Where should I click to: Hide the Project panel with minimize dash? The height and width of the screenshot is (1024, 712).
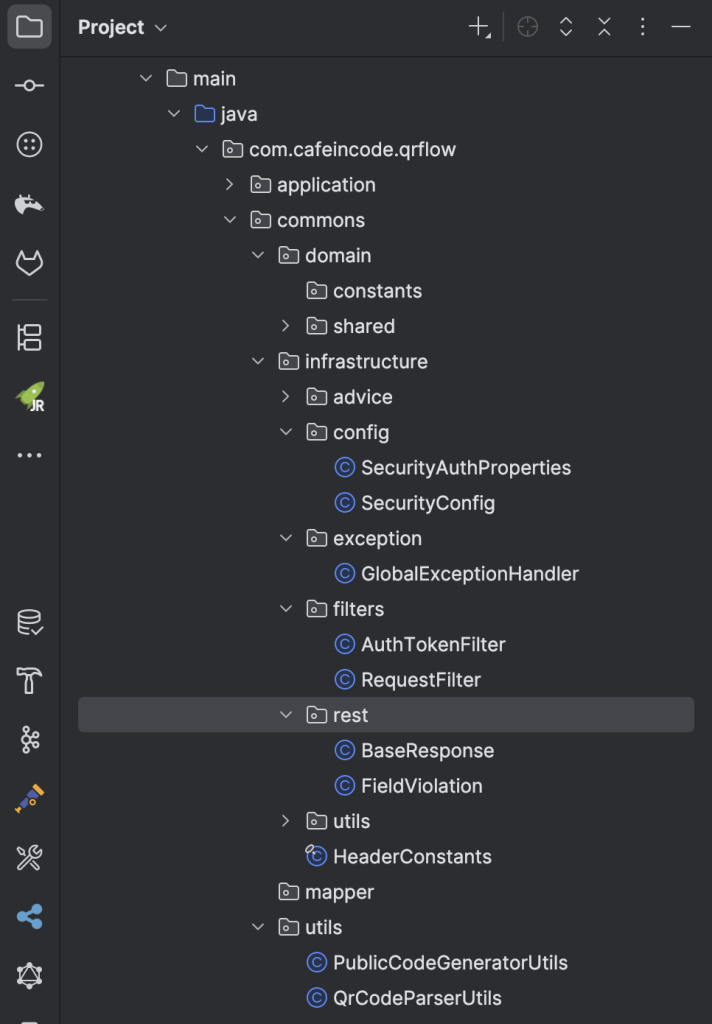click(x=681, y=28)
